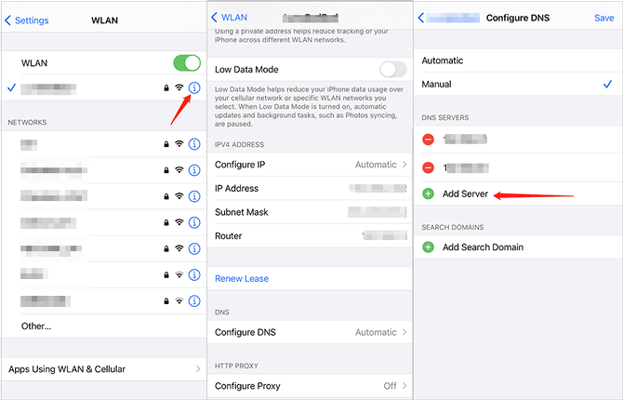Viewport: 623px width, 400px height.
Task: Select Manual DNS option
Action: pyautogui.click(x=518, y=84)
